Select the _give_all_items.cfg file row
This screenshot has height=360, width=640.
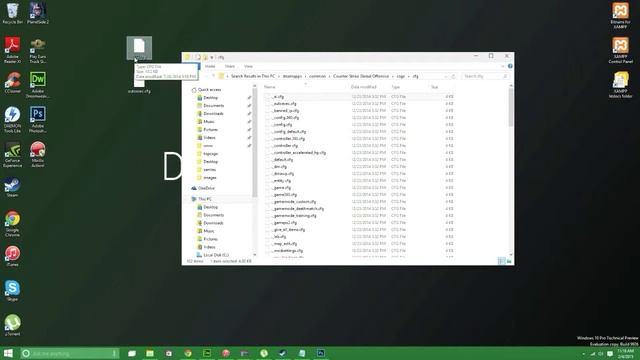point(359,229)
